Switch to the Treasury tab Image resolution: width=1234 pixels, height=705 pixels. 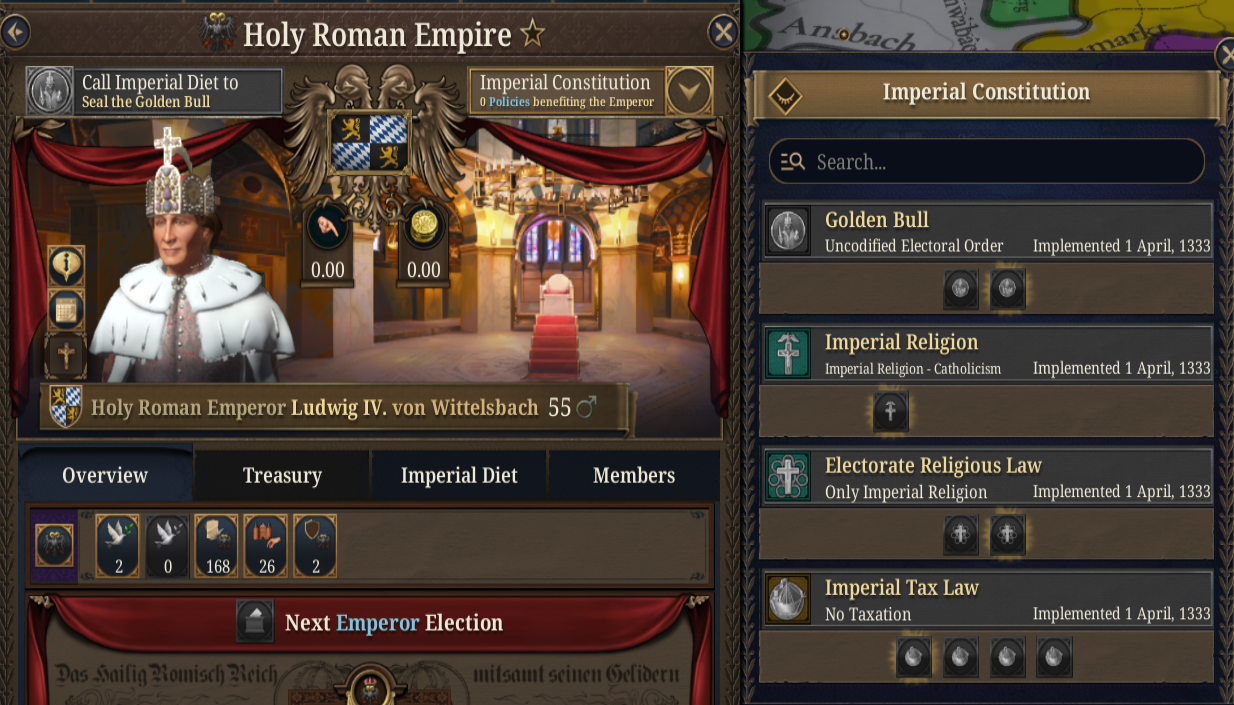(282, 476)
